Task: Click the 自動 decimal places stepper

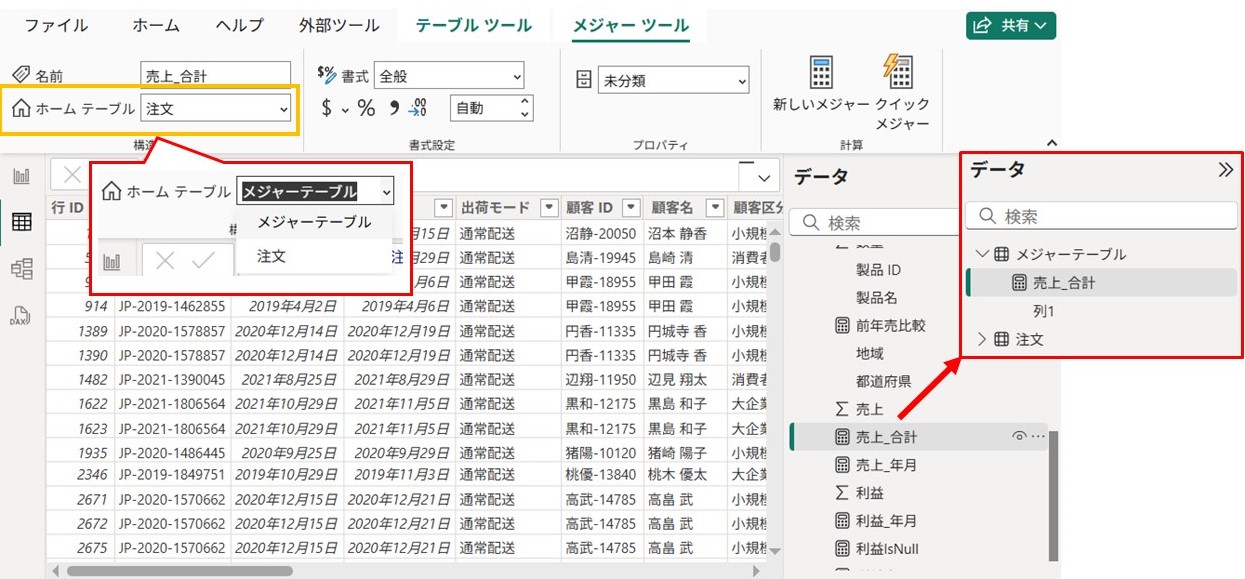Action: click(x=492, y=108)
